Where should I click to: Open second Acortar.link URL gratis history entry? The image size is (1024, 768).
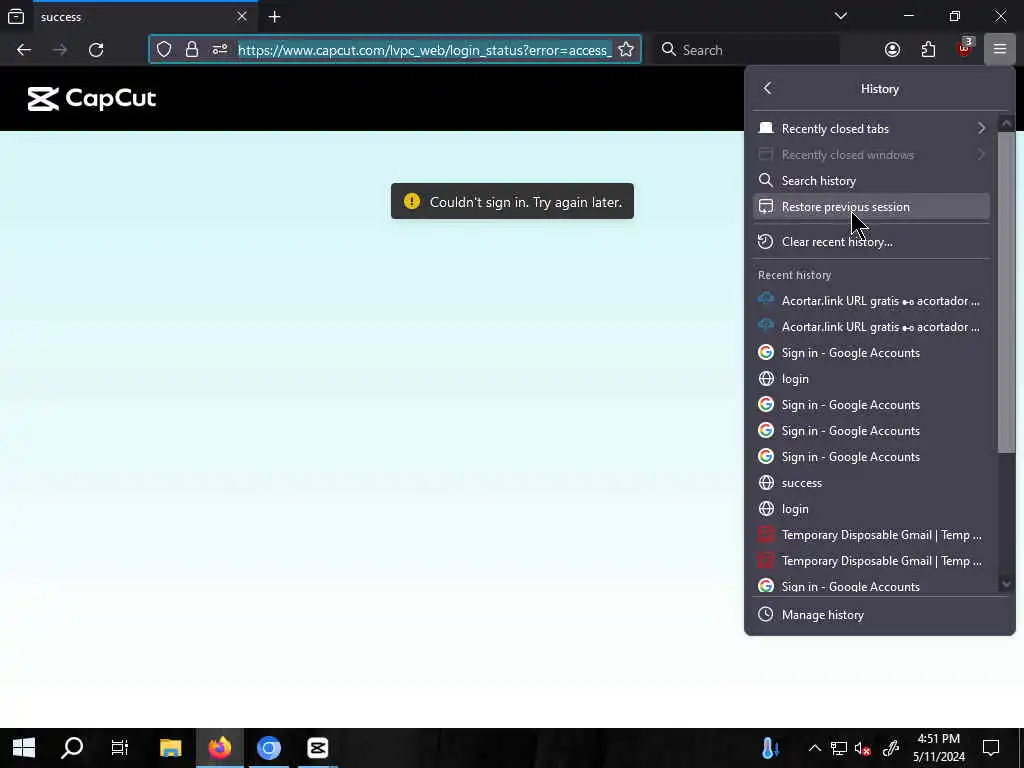point(871,327)
